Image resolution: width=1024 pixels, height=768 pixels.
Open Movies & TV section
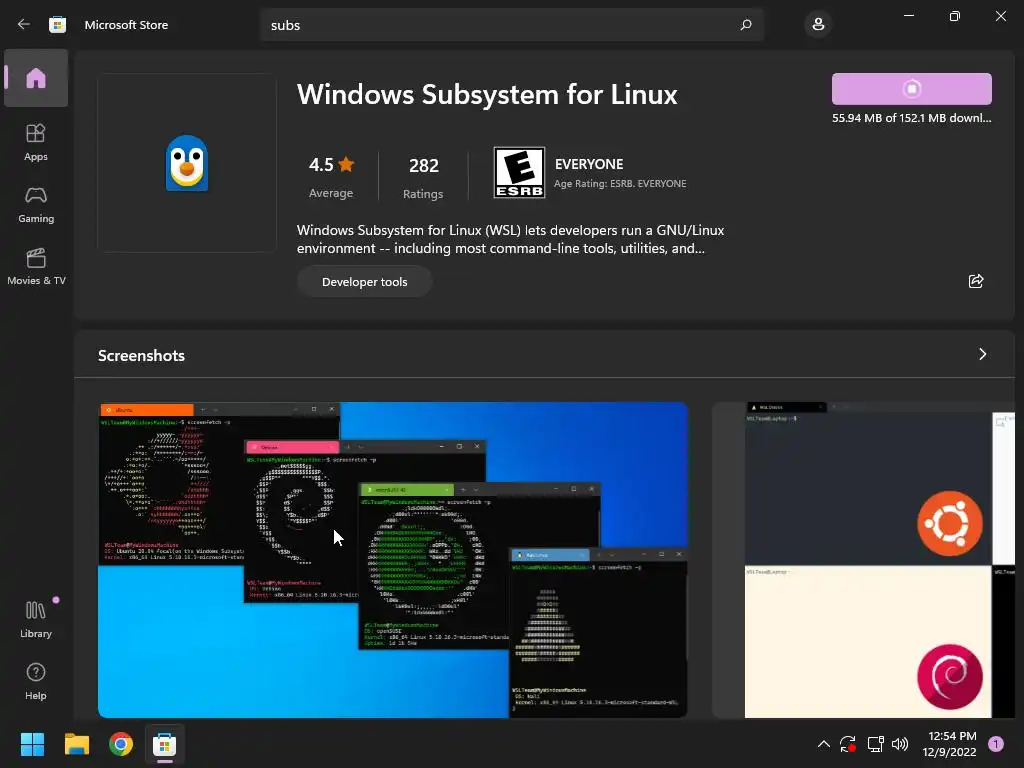click(x=36, y=266)
